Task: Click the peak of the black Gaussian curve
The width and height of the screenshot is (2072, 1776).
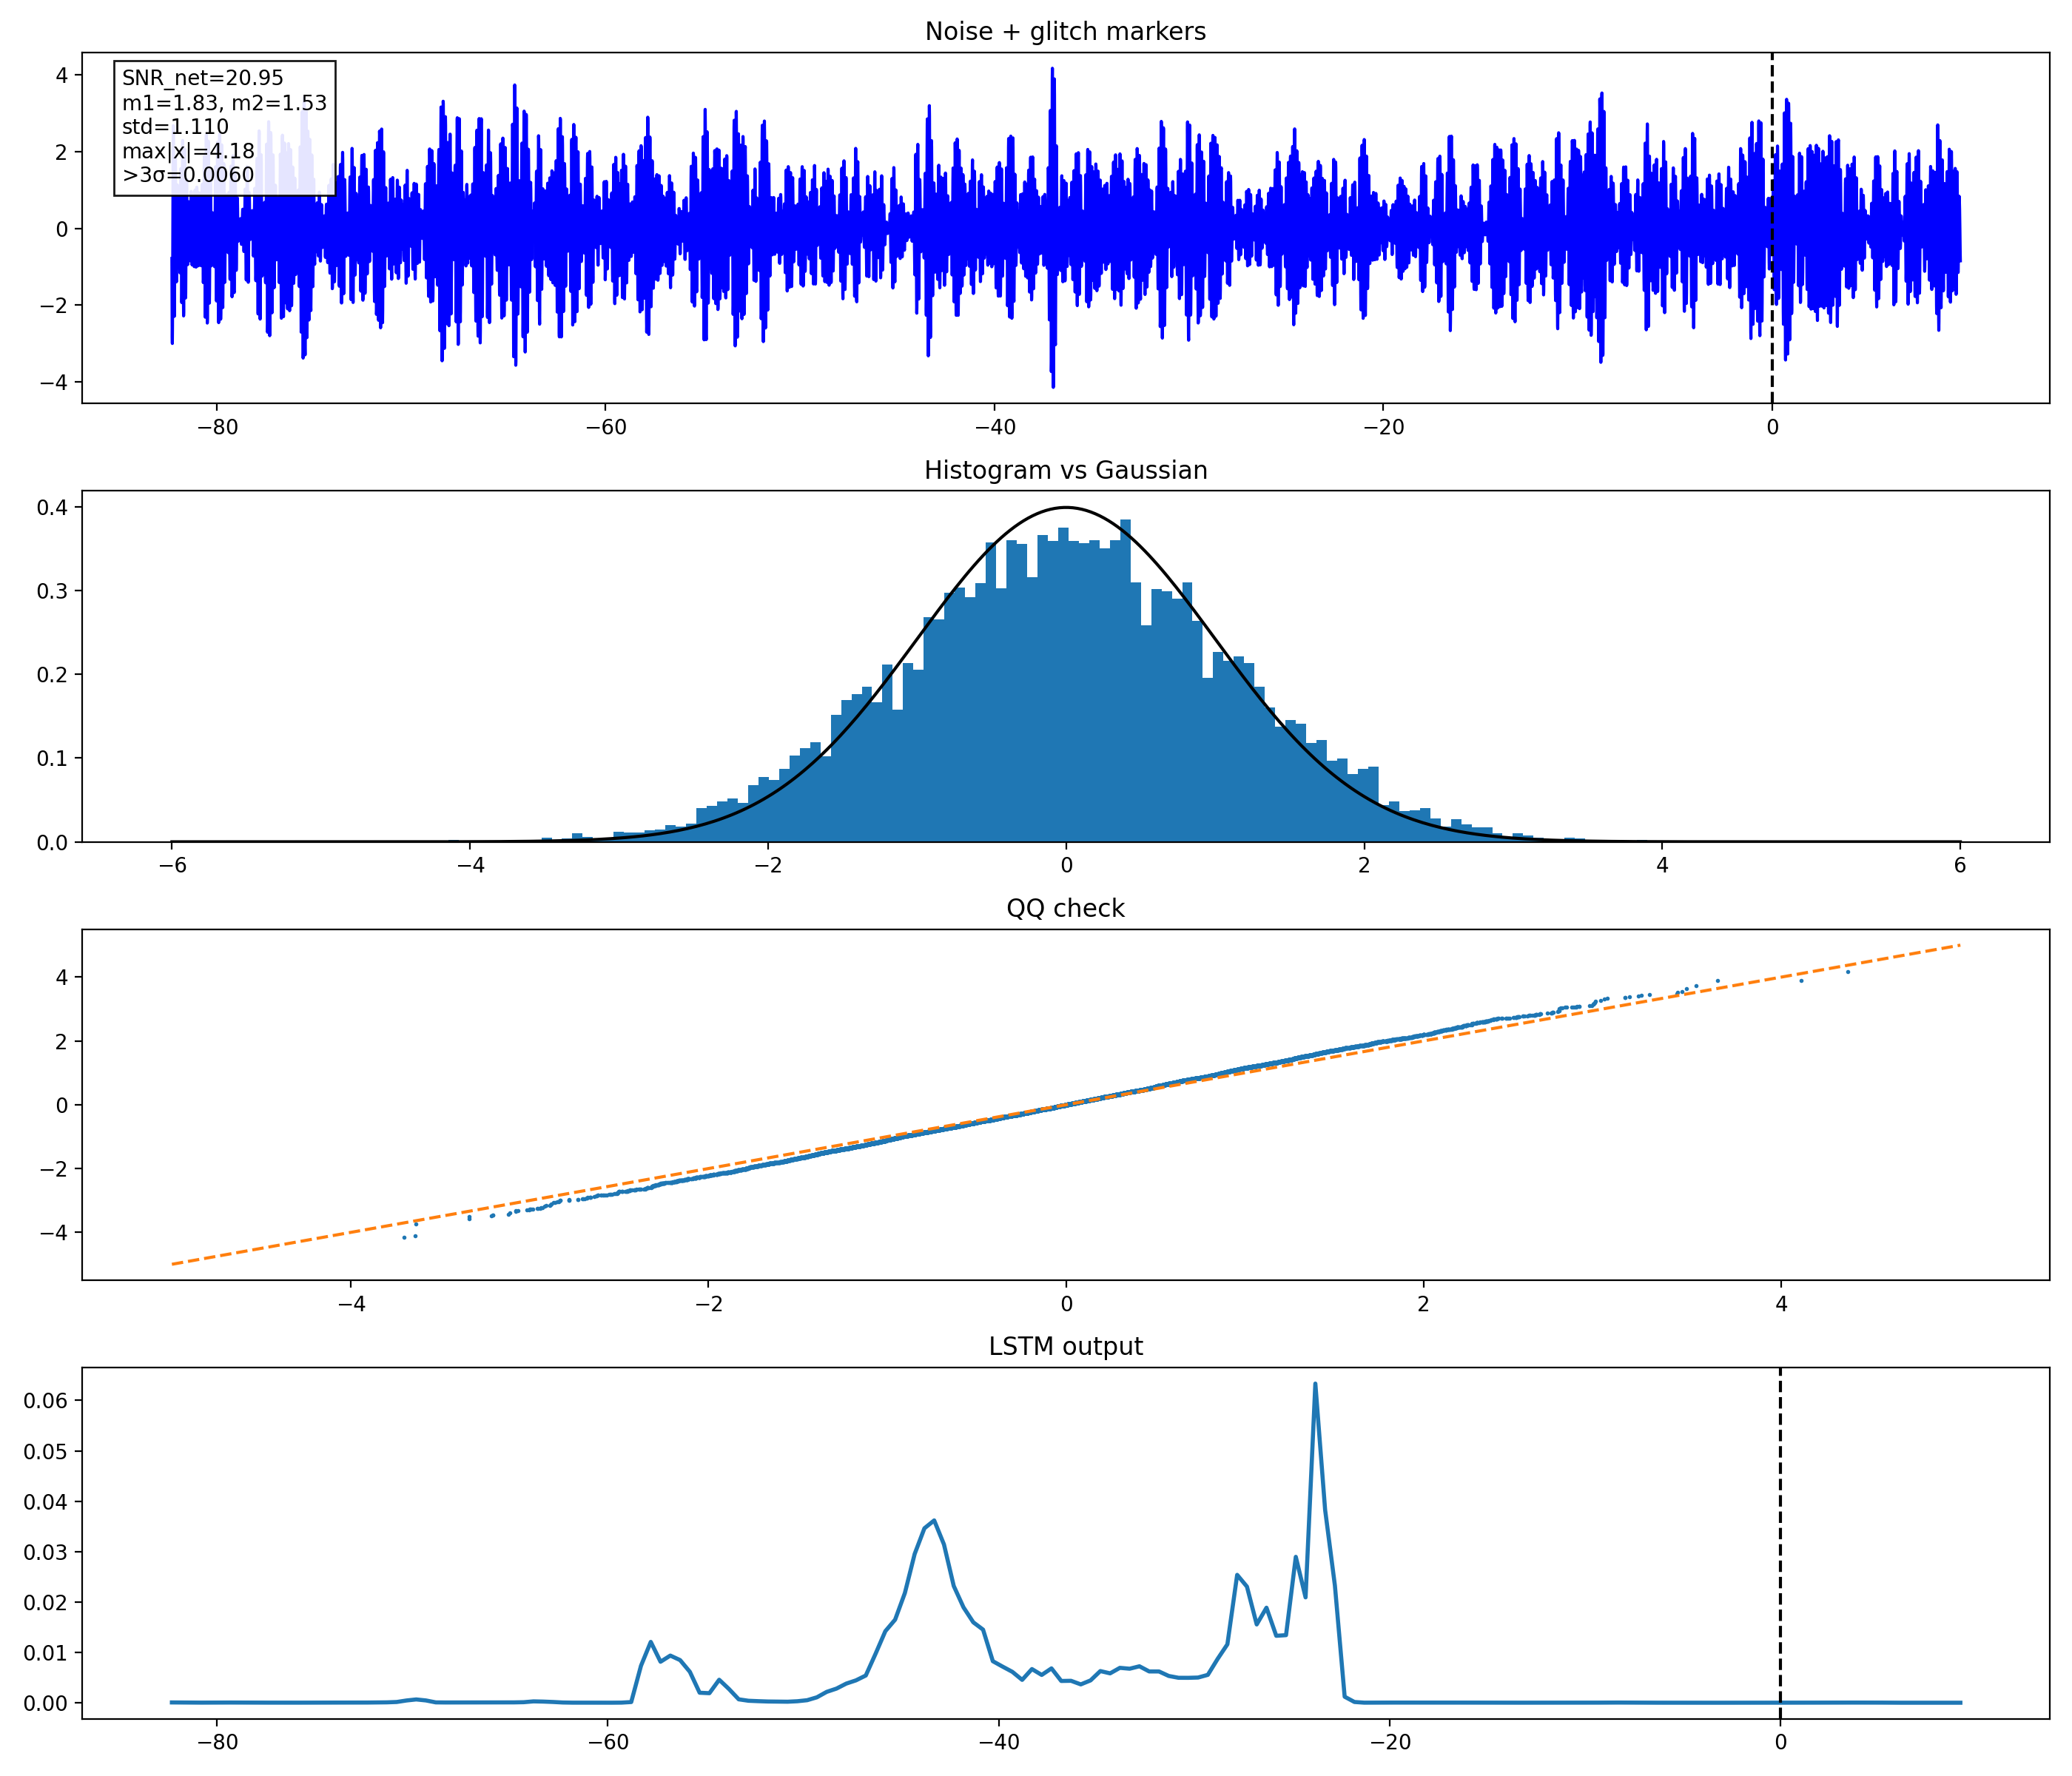Action: (x=1066, y=508)
